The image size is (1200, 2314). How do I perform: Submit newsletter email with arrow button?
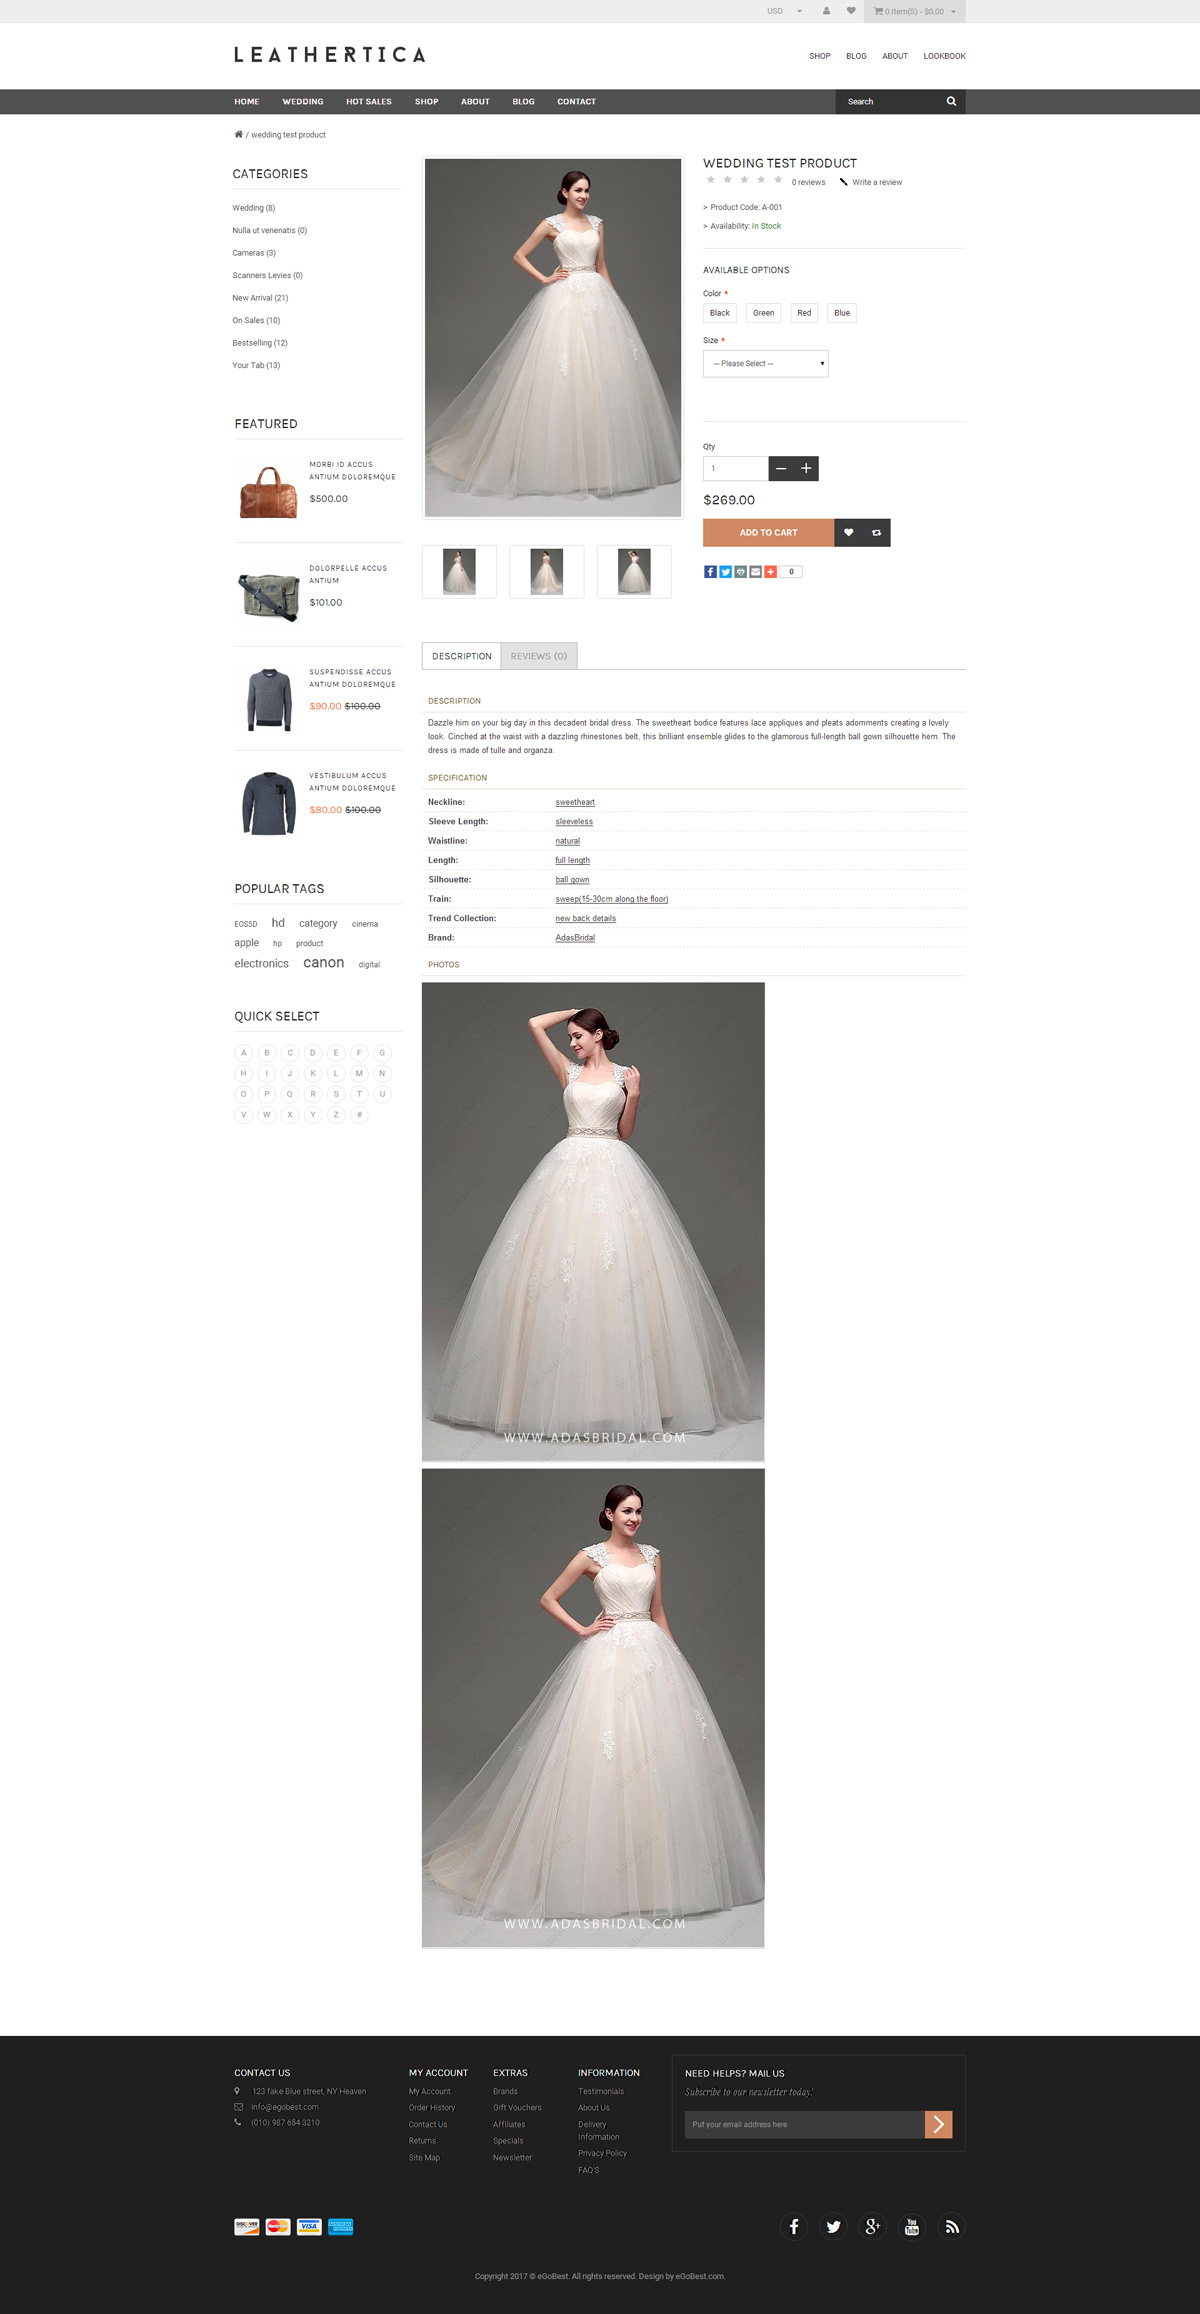pyautogui.click(x=938, y=2124)
